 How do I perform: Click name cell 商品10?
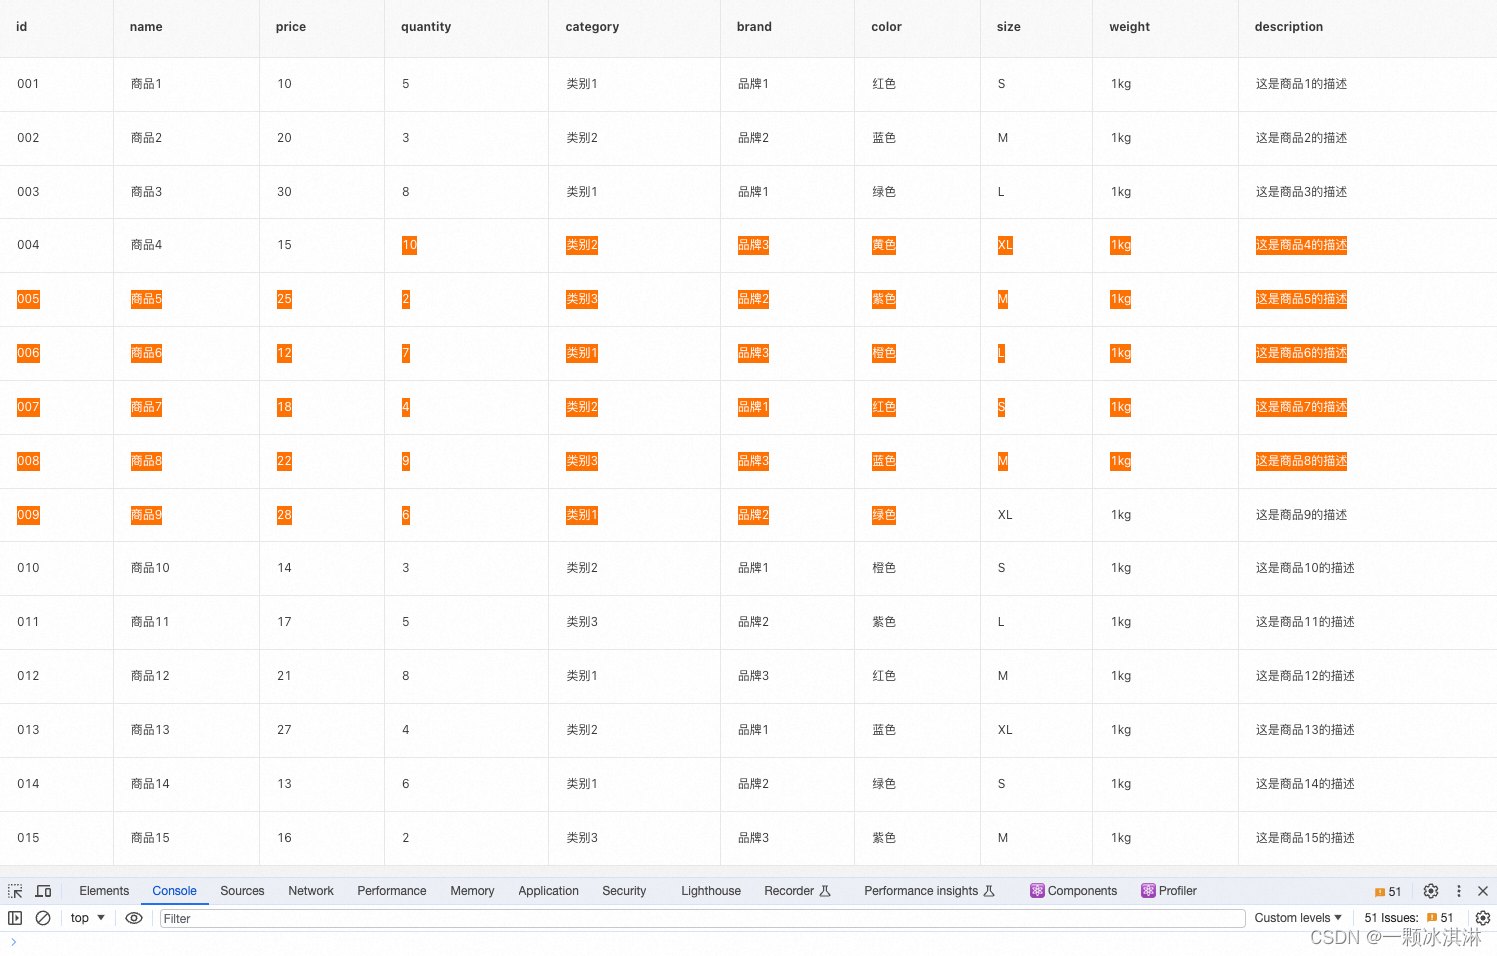click(150, 568)
